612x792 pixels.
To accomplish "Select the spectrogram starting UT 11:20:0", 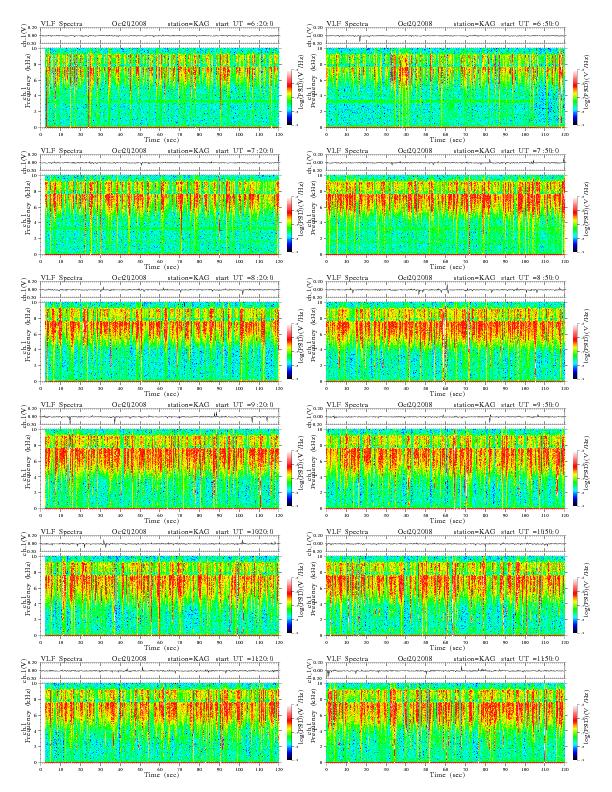I will click(x=160, y=723).
